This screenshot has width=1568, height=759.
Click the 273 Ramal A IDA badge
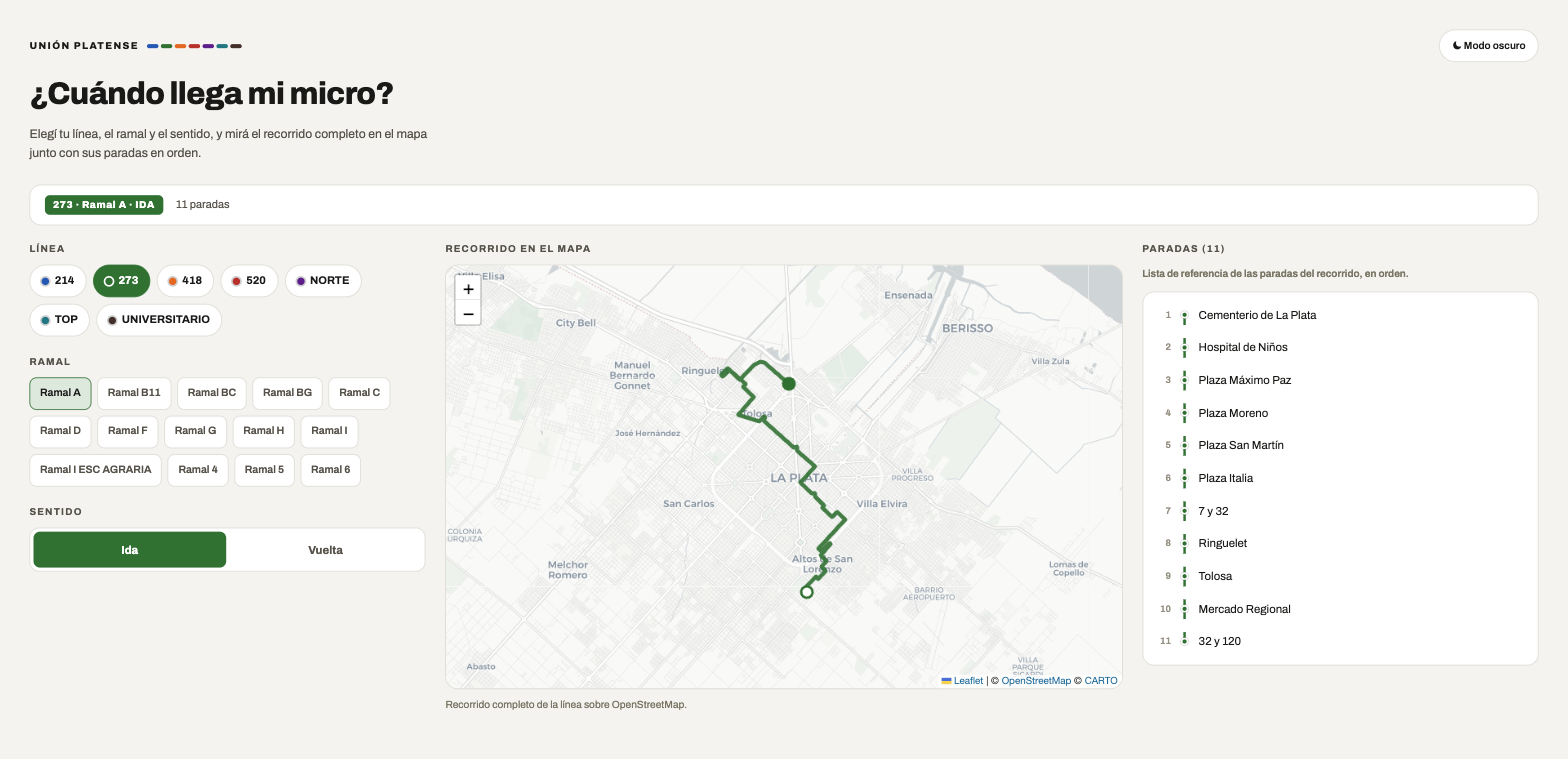(x=104, y=205)
